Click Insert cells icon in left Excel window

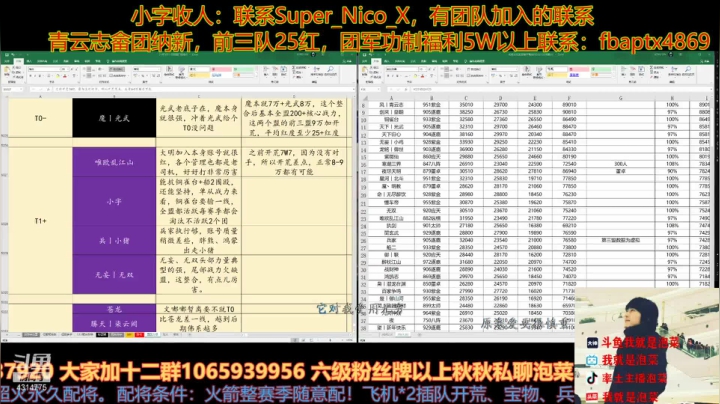266,72
